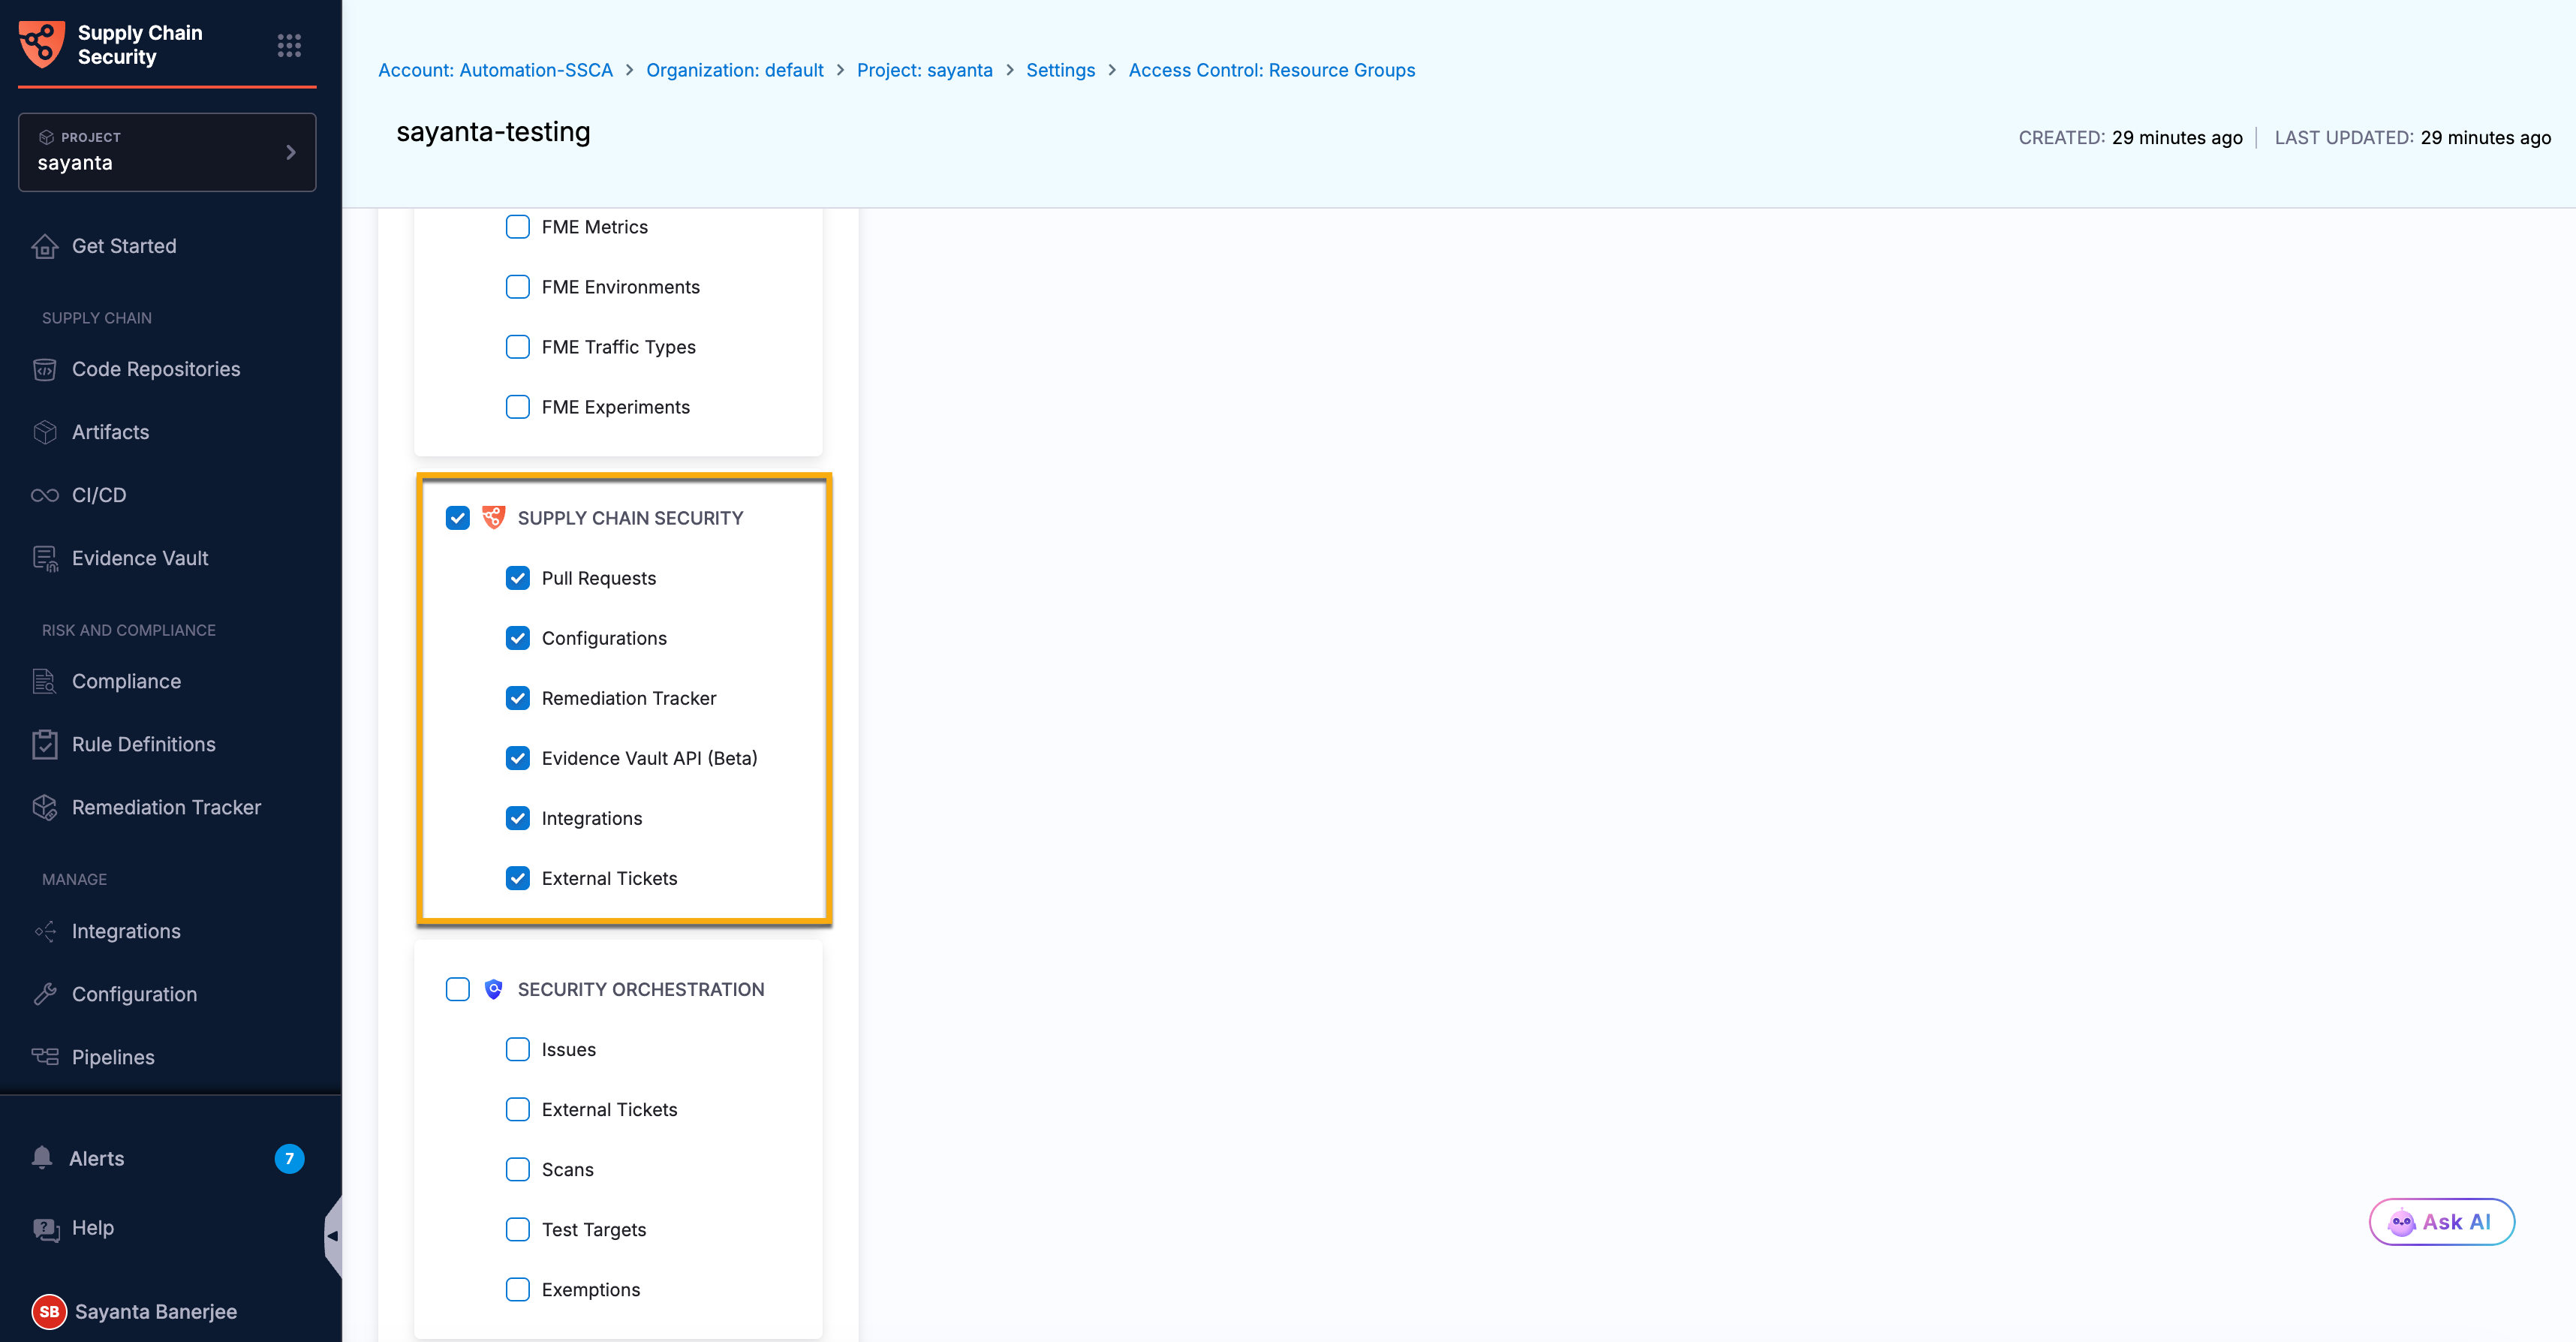Click the CI/CD infinity icon
Viewport: 2576px width, 1342px height.
click(x=45, y=495)
